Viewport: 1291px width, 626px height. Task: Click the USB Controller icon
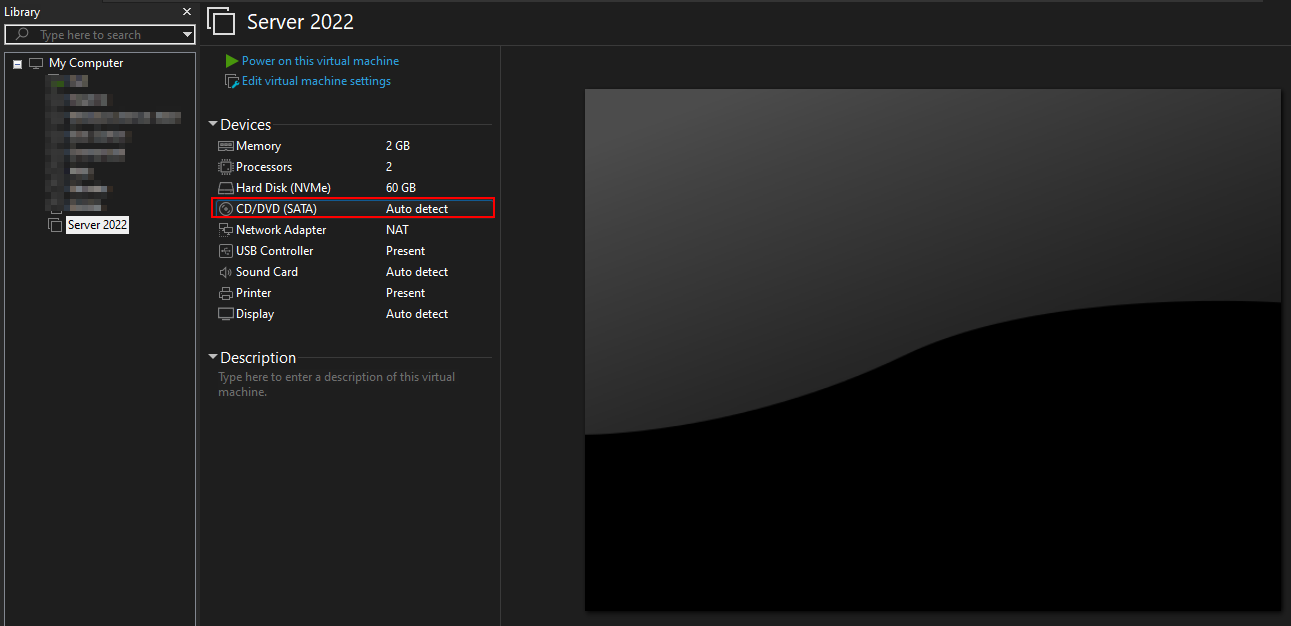click(x=226, y=251)
